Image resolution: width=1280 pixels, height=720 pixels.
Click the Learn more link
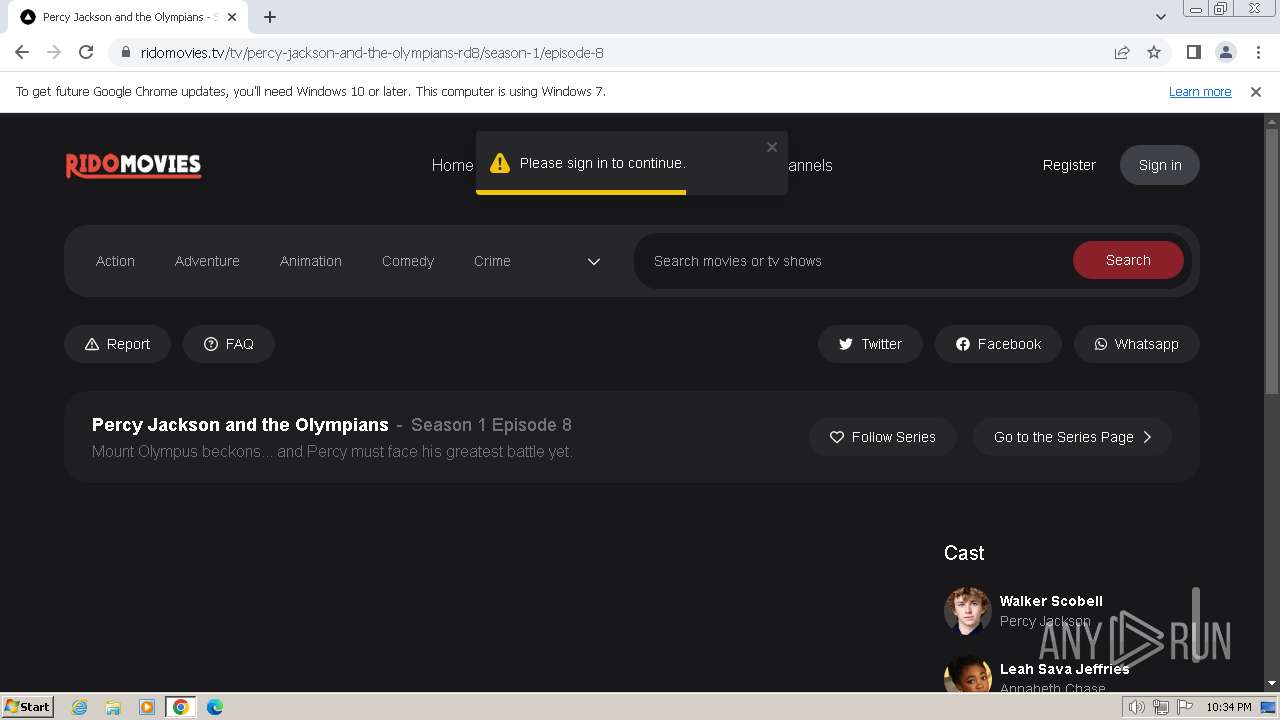[1200, 91]
